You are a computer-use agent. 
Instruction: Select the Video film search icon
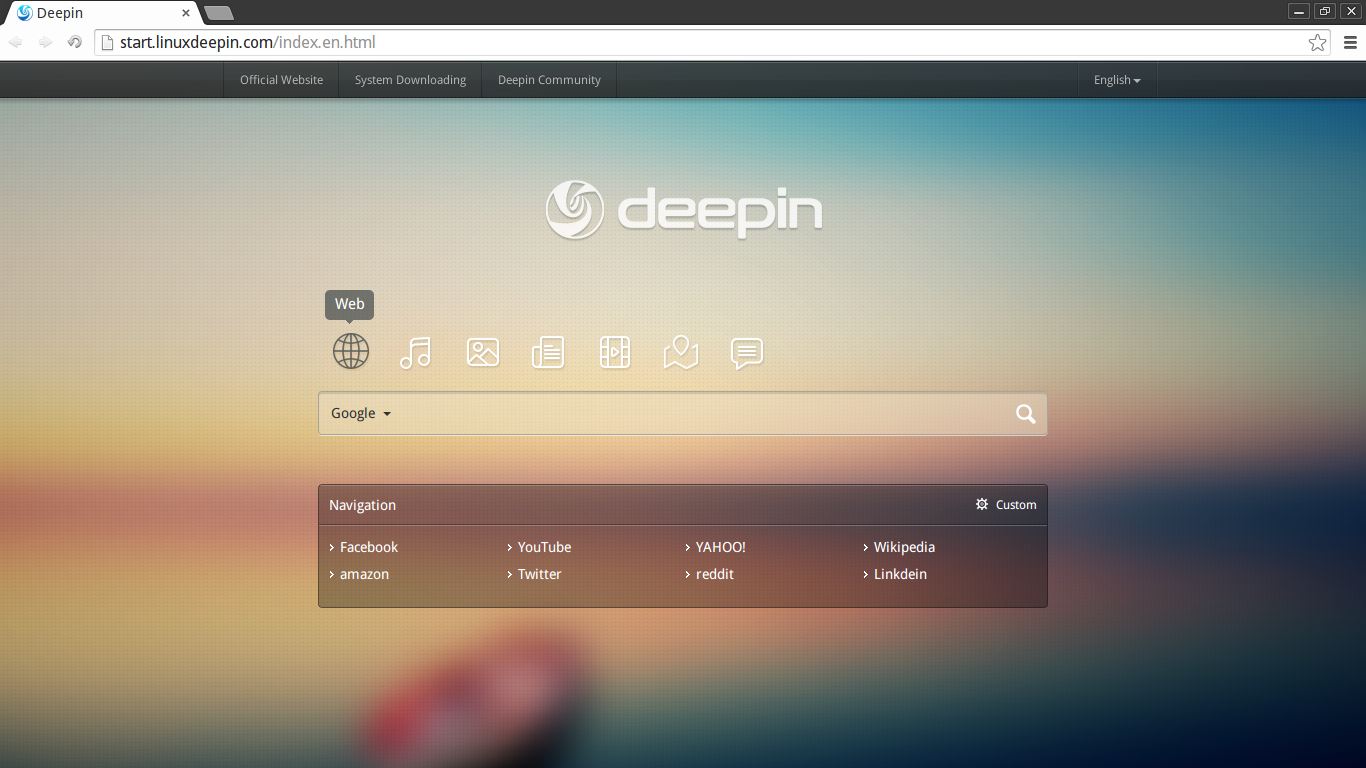point(615,352)
